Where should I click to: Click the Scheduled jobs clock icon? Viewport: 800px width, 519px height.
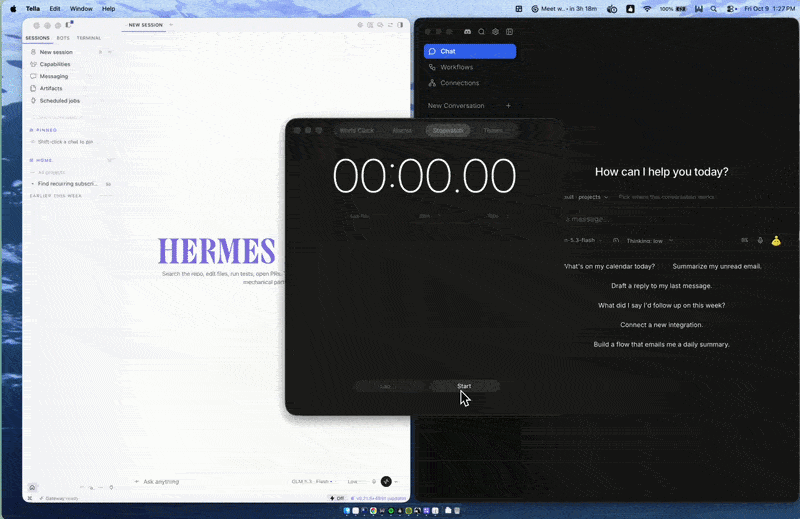click(x=33, y=101)
